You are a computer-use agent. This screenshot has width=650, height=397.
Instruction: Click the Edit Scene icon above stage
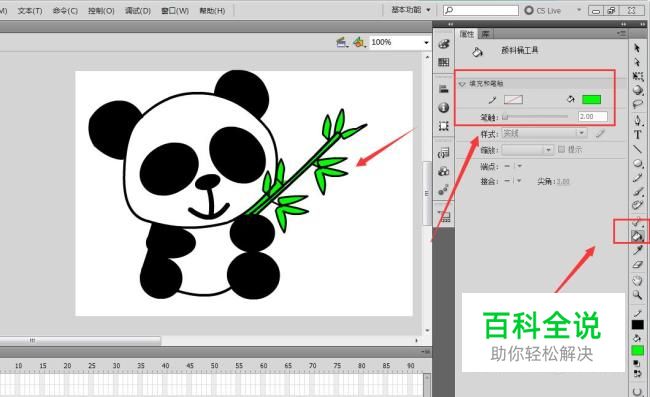[x=342, y=42]
